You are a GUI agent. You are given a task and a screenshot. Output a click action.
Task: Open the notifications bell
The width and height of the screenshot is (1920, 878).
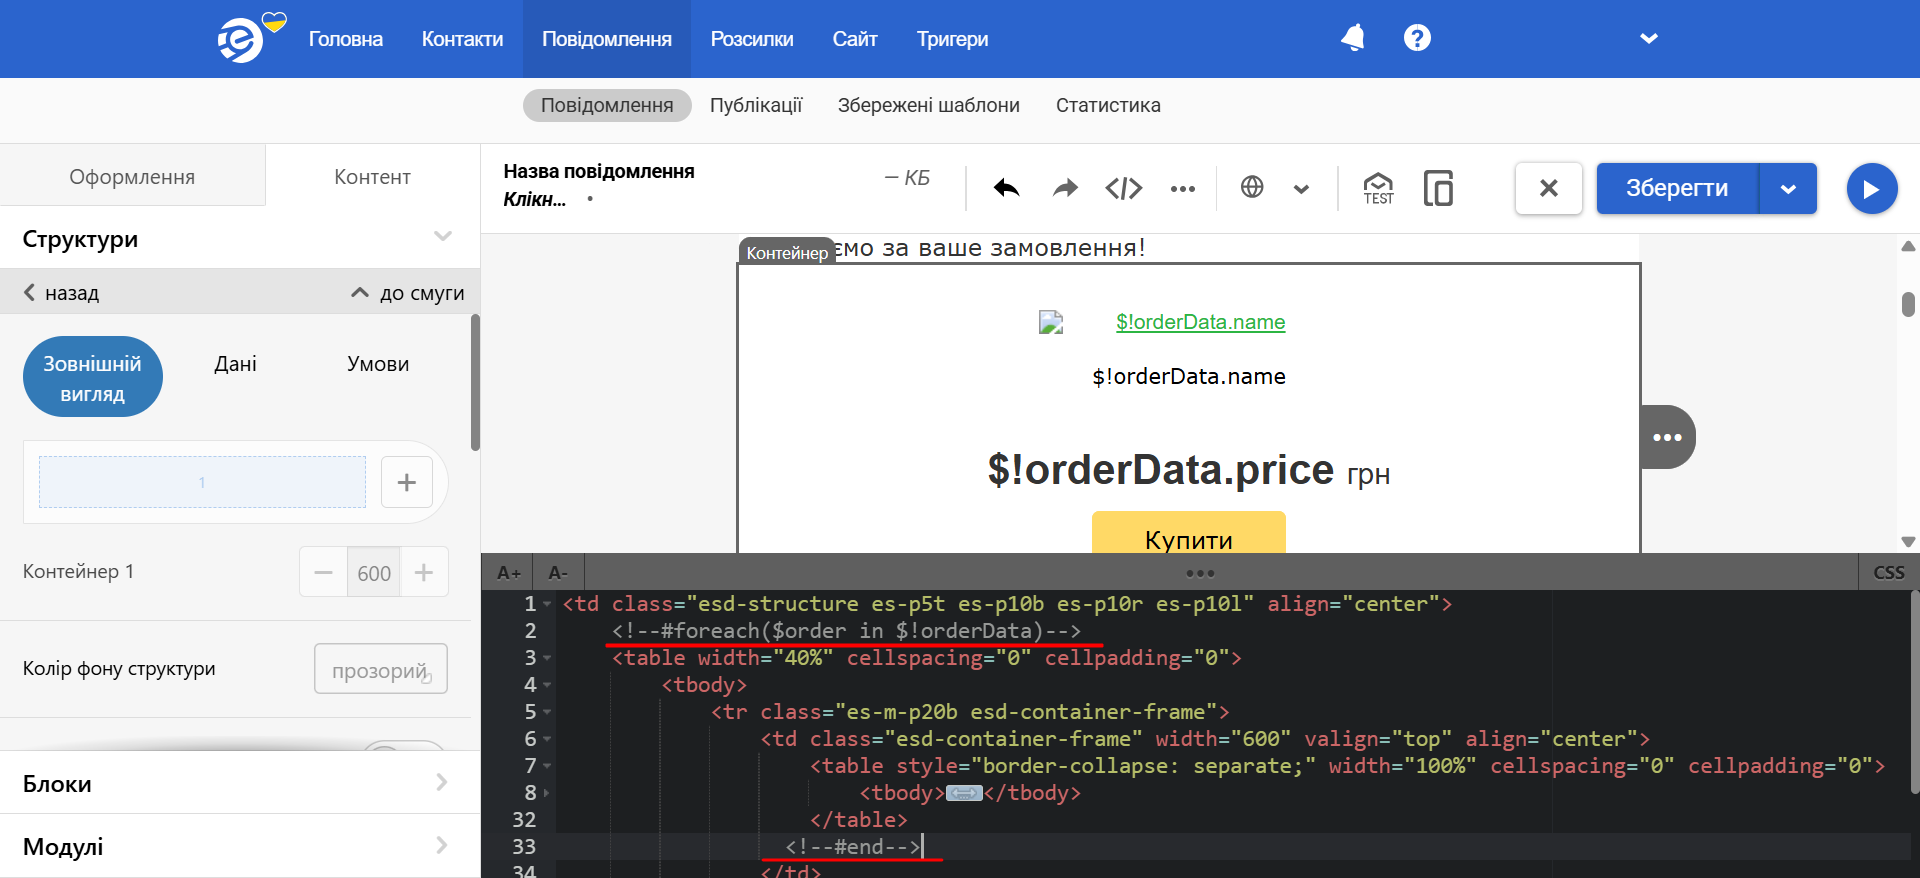(x=1353, y=38)
